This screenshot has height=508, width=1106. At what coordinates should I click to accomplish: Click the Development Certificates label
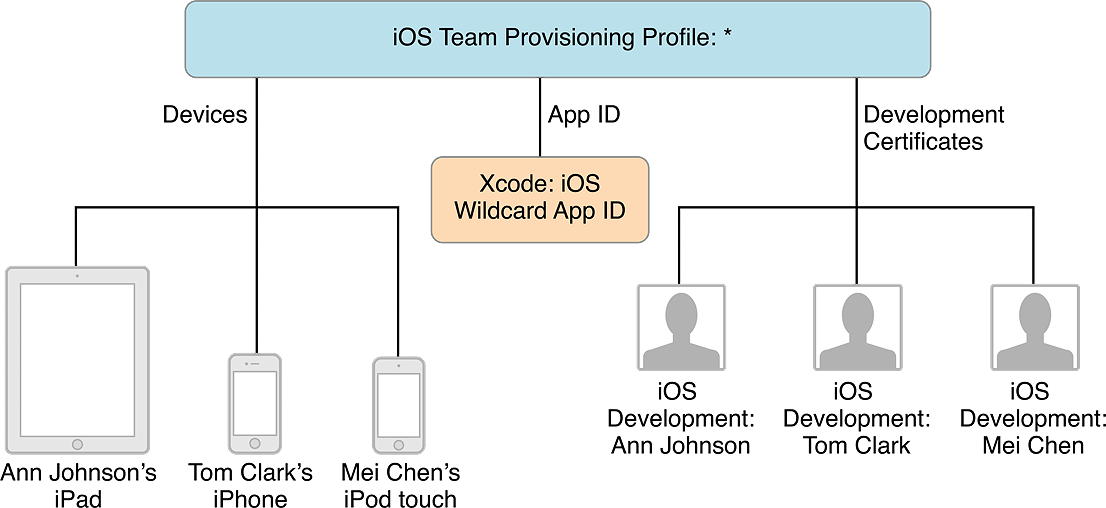[934, 128]
